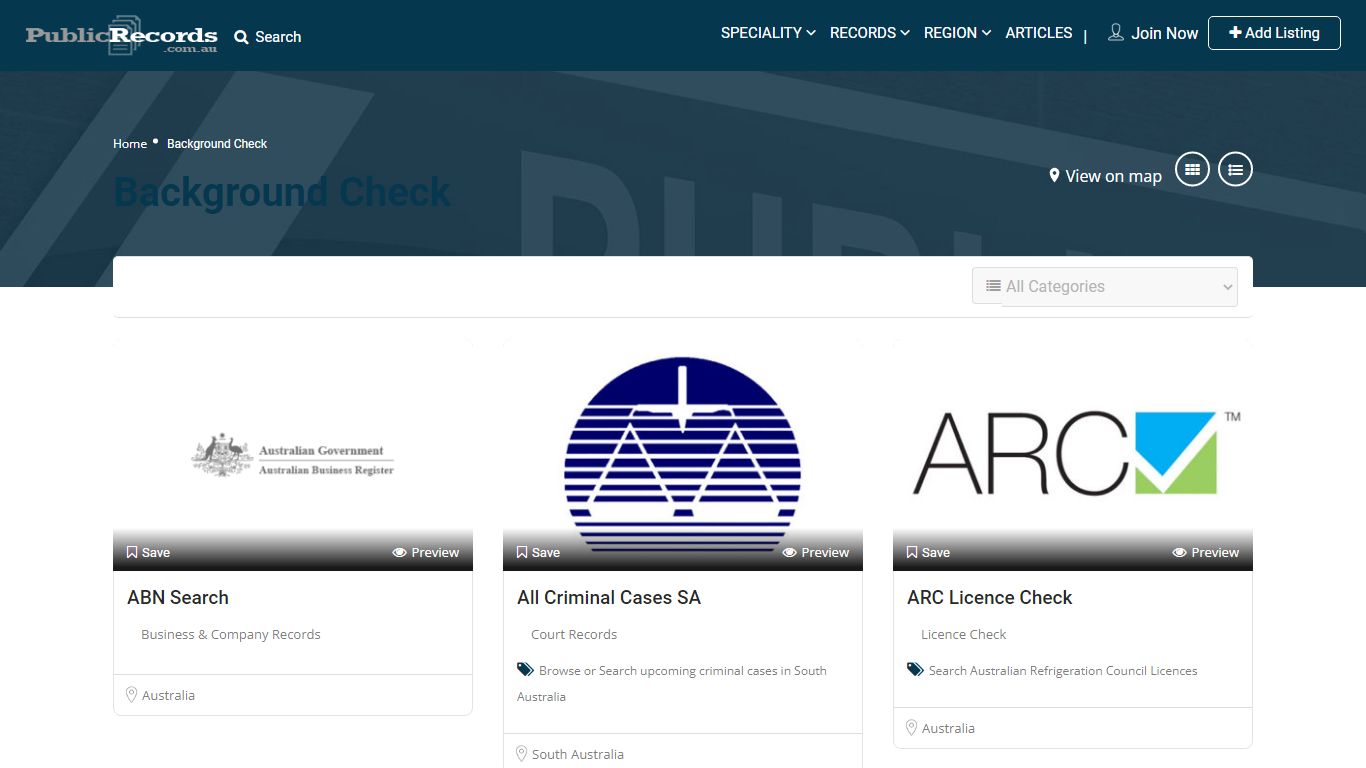Save the All Criminal Cases SA listing

[538, 552]
